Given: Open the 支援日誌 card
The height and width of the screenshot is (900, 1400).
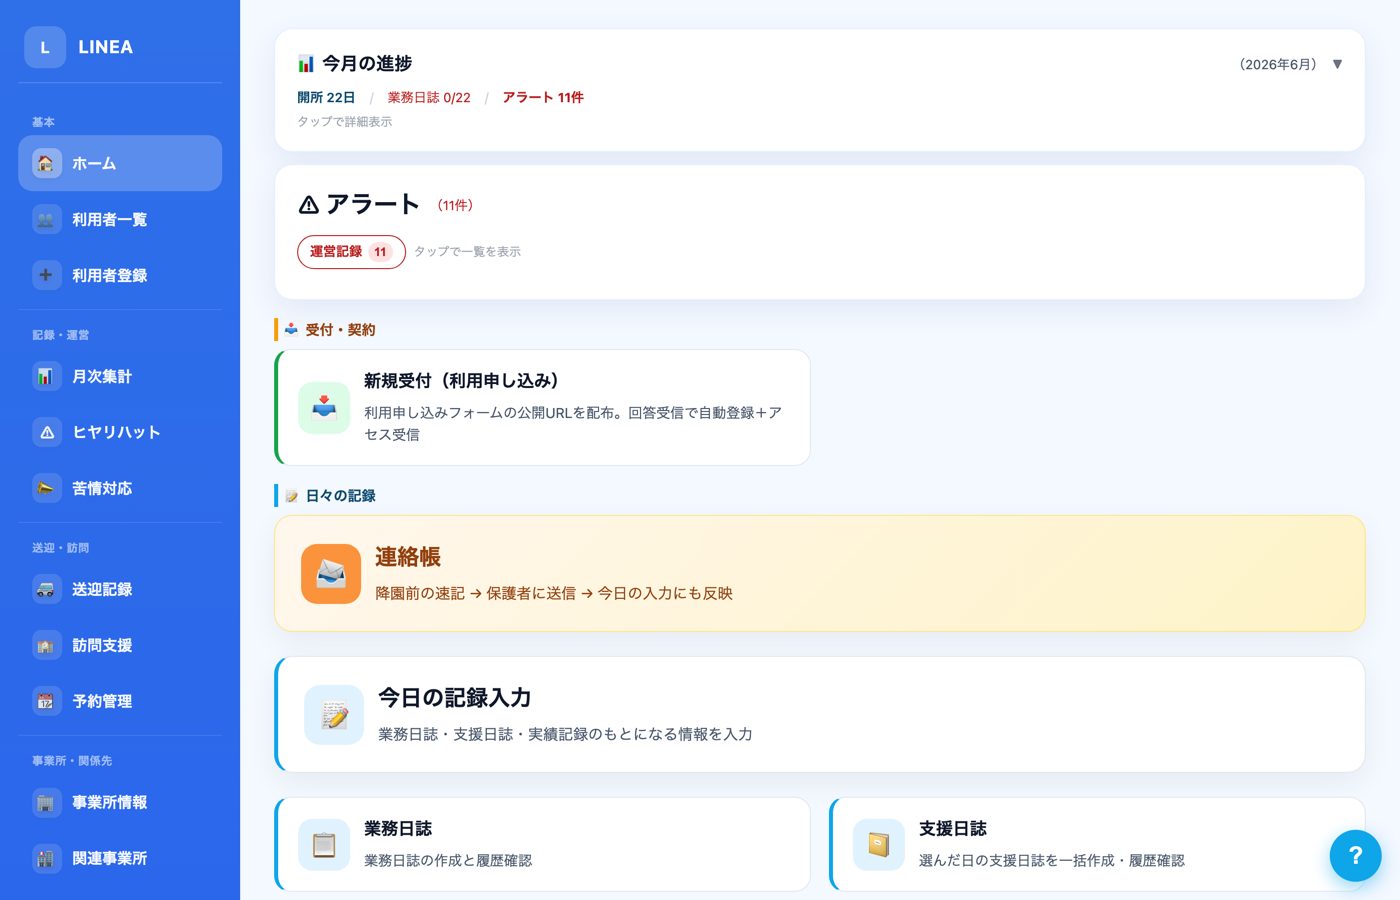Looking at the screenshot, I should pos(1097,845).
